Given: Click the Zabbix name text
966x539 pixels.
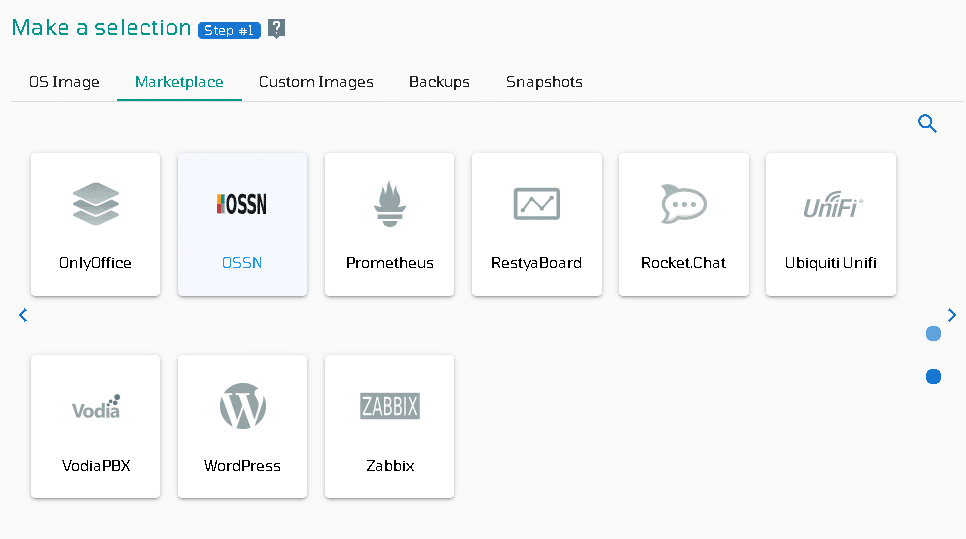Looking at the screenshot, I should [390, 466].
